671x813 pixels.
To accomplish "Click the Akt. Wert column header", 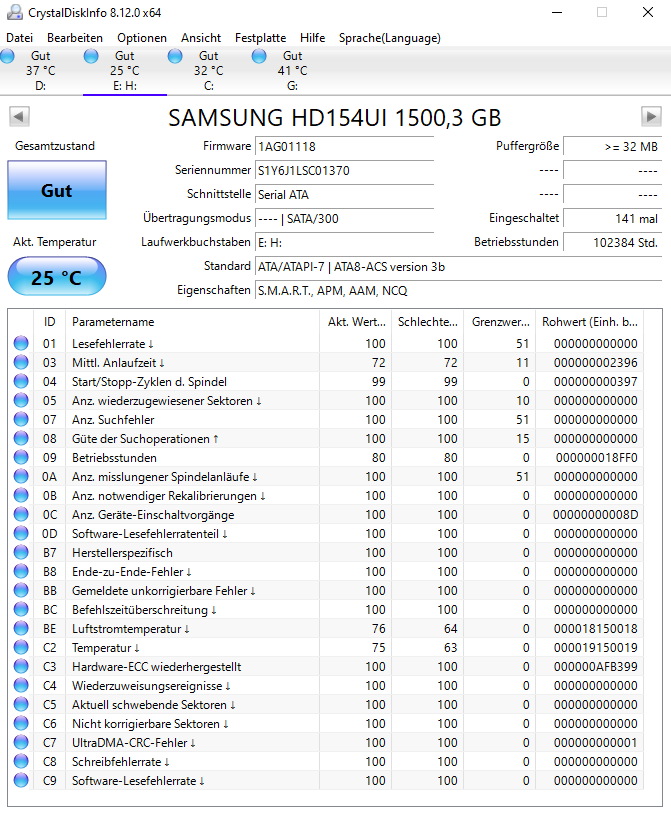I will (356, 322).
